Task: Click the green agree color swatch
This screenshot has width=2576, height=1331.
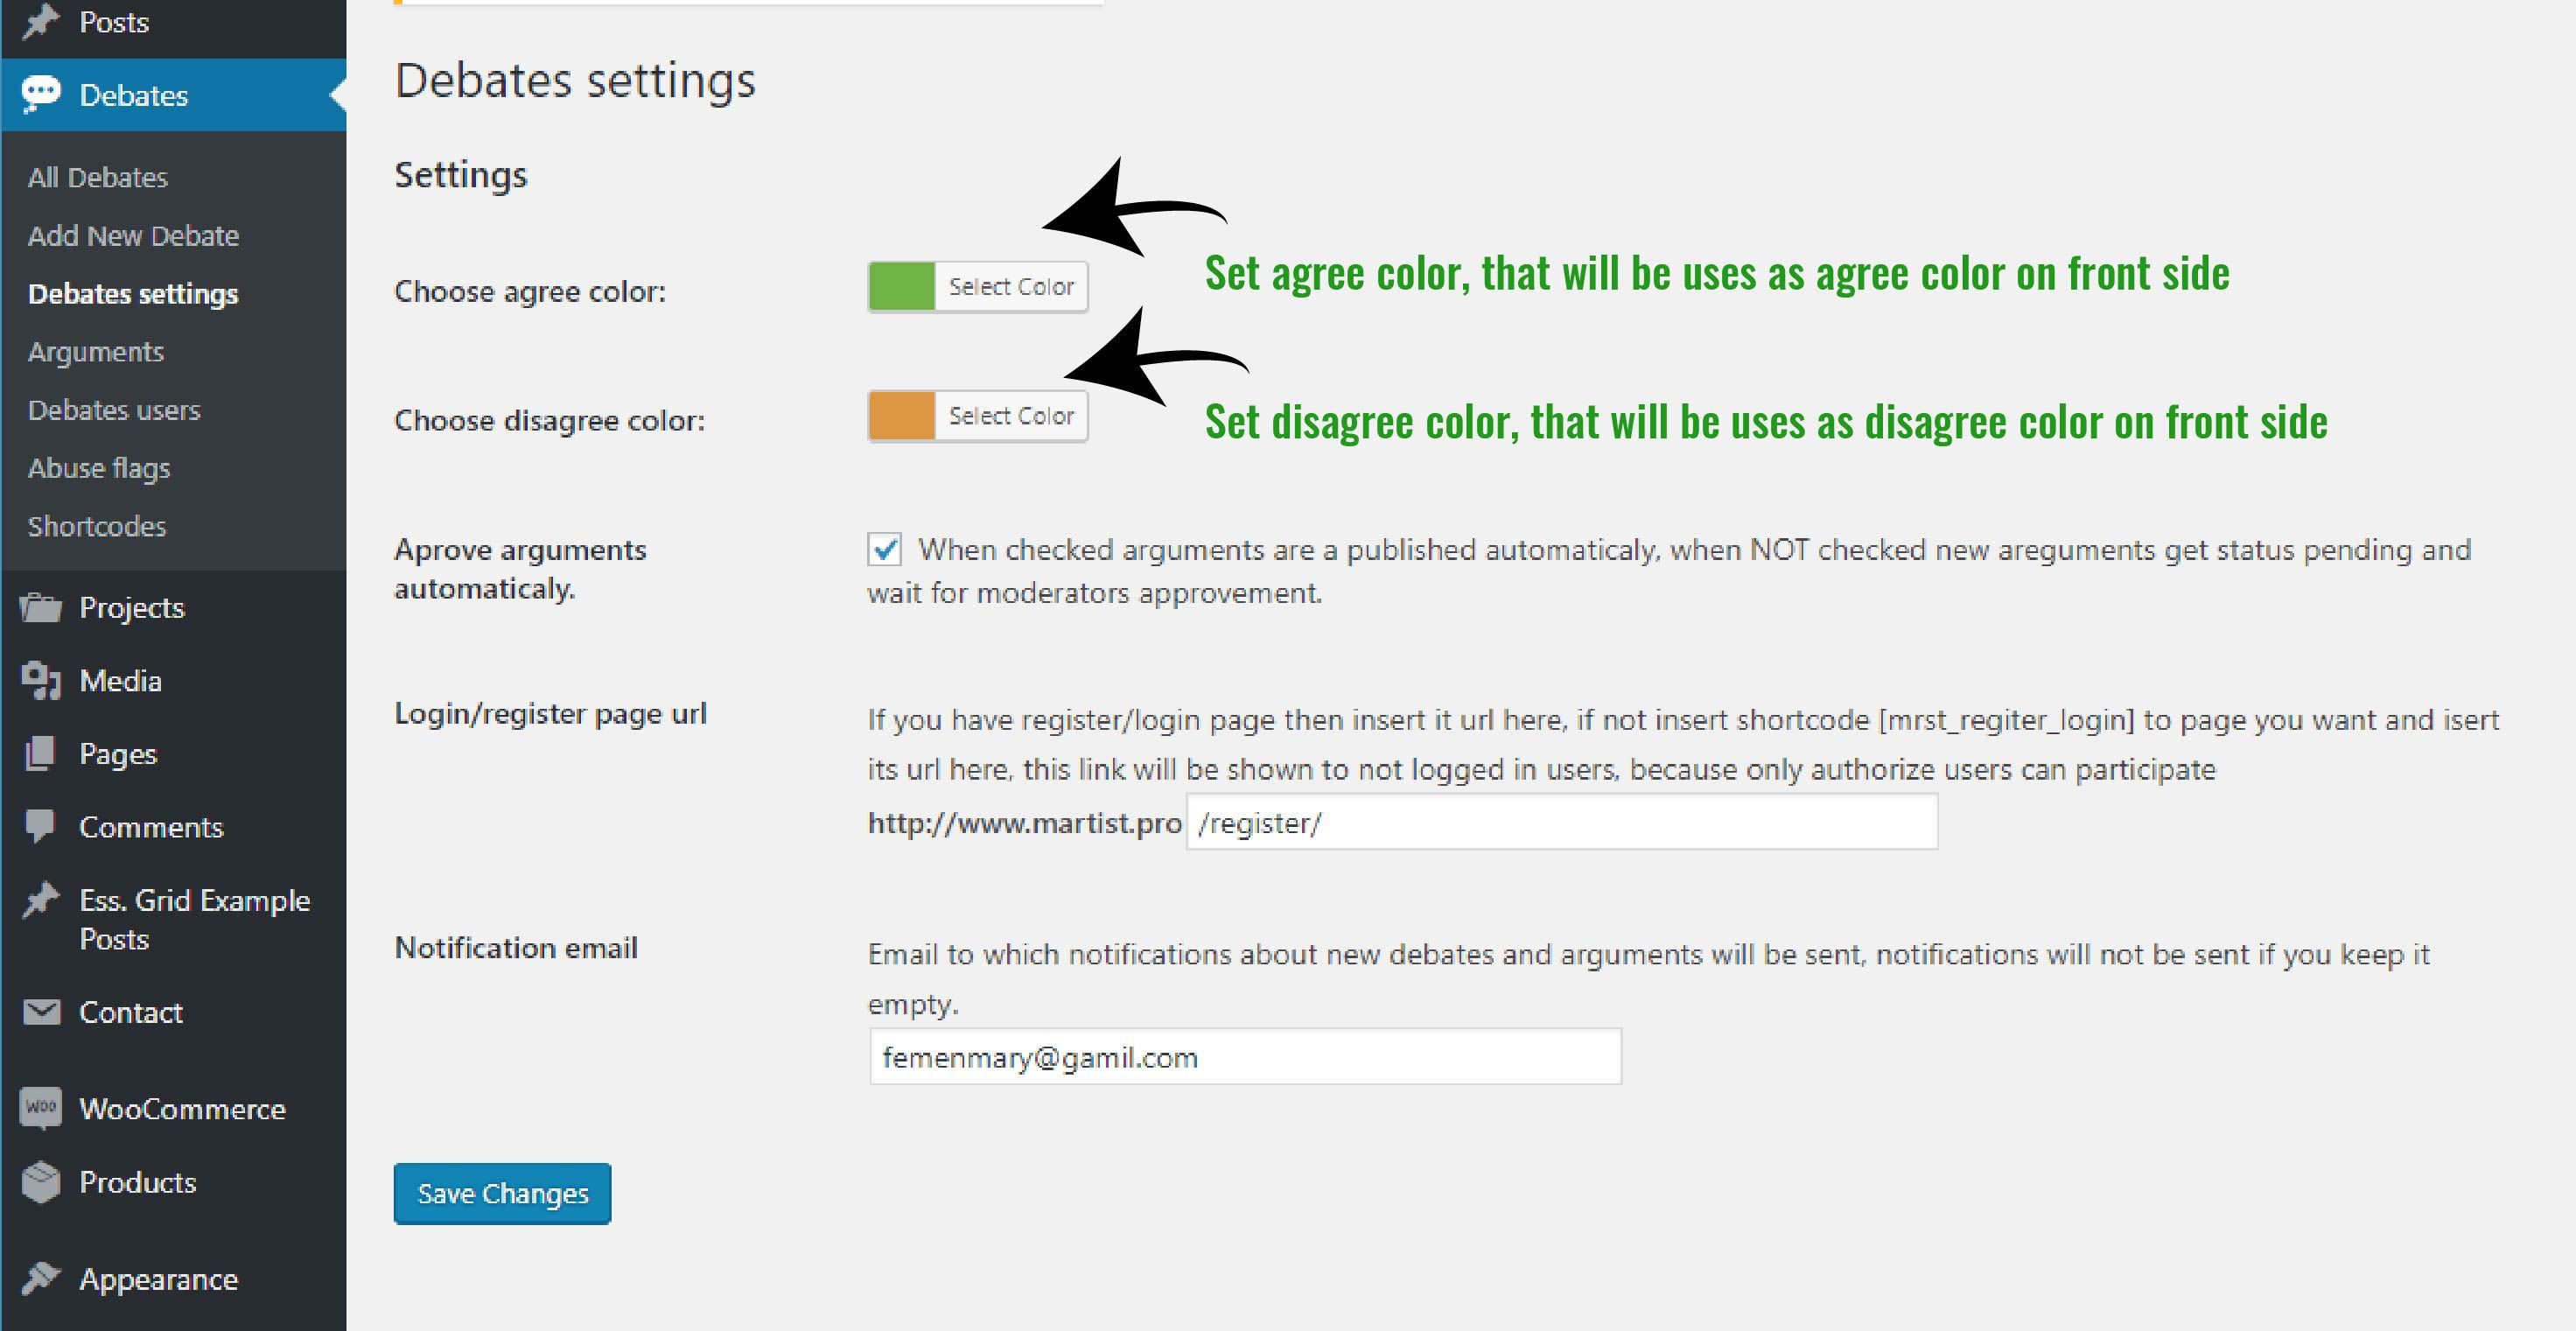Action: tap(901, 287)
